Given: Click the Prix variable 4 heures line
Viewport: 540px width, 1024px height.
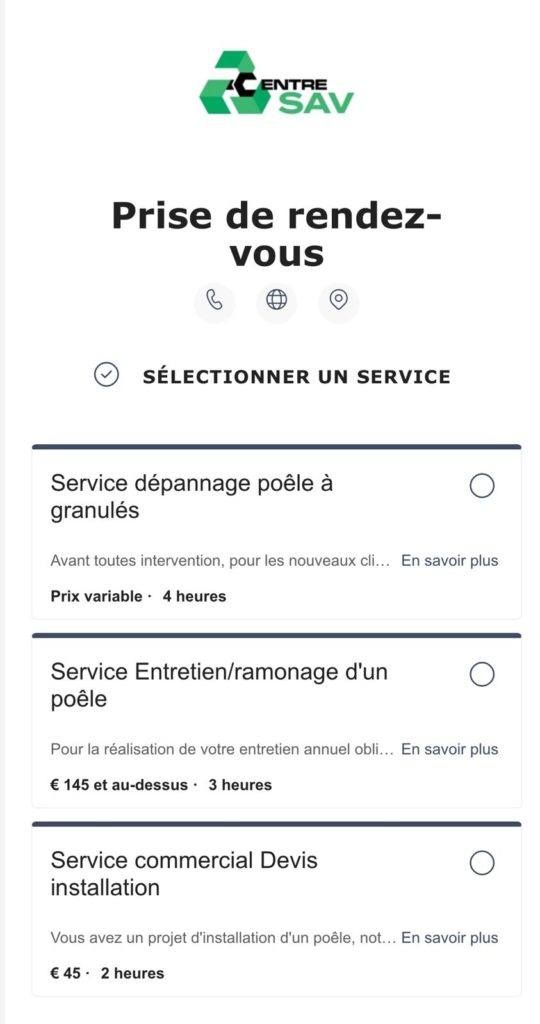Looking at the screenshot, I should (138, 596).
